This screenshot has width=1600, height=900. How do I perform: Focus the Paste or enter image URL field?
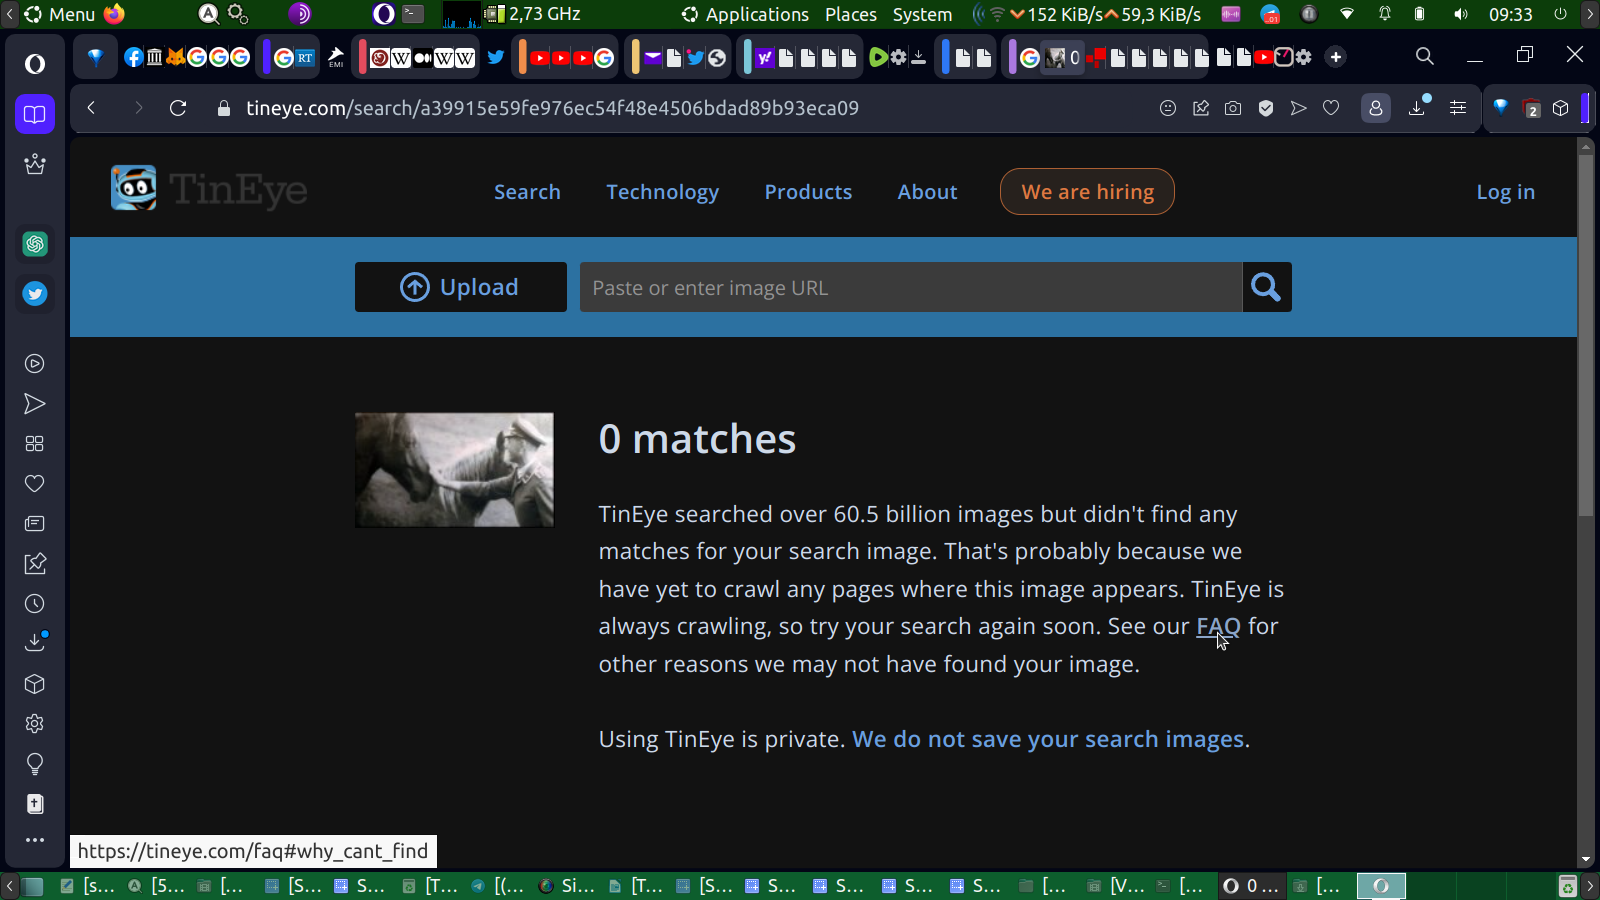coord(911,287)
